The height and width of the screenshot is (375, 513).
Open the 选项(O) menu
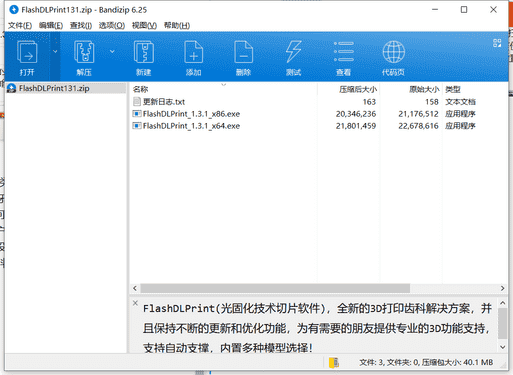click(112, 25)
